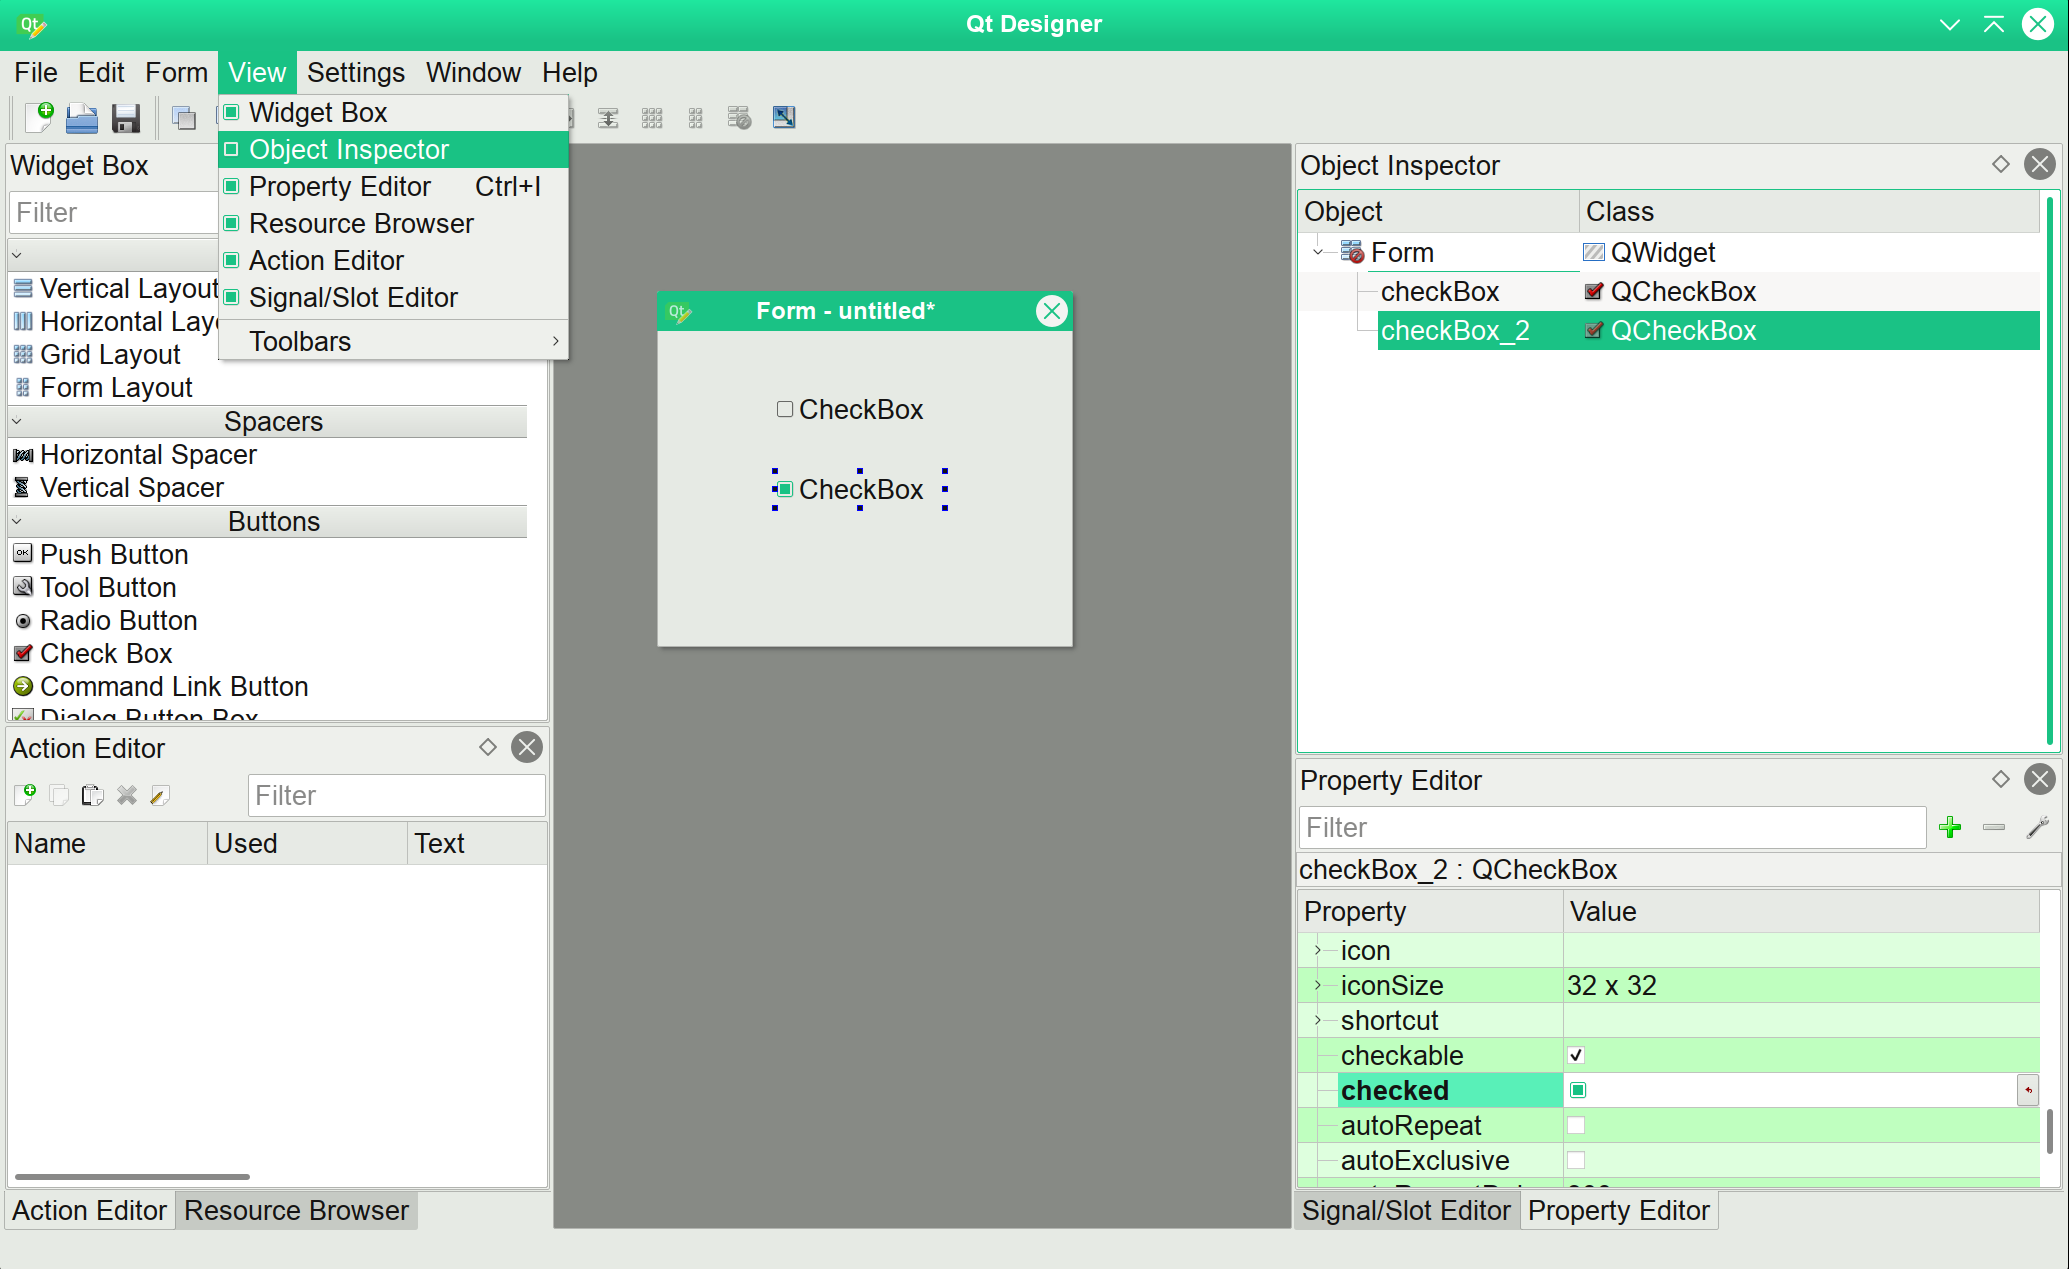Select checkBox row in Object Inspector

(x=1439, y=291)
